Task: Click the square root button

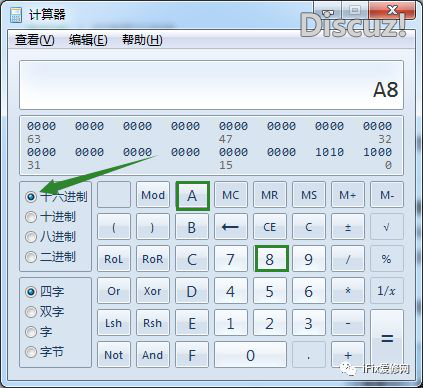Action: pos(387,227)
